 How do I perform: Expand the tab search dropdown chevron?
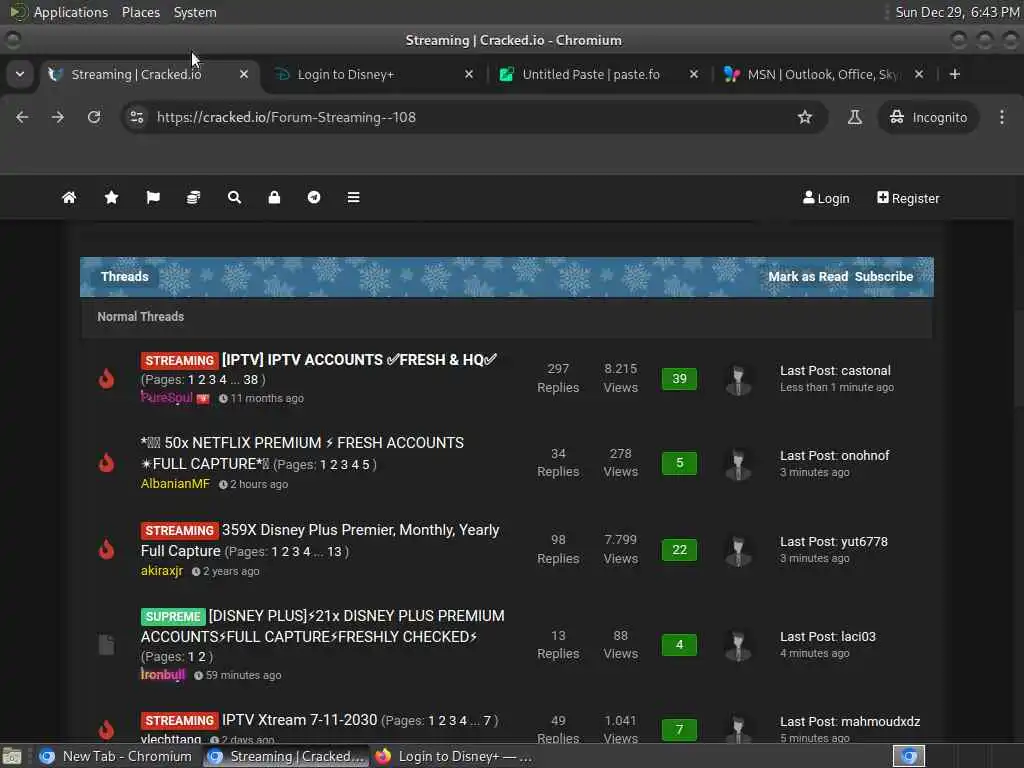tap(20, 74)
